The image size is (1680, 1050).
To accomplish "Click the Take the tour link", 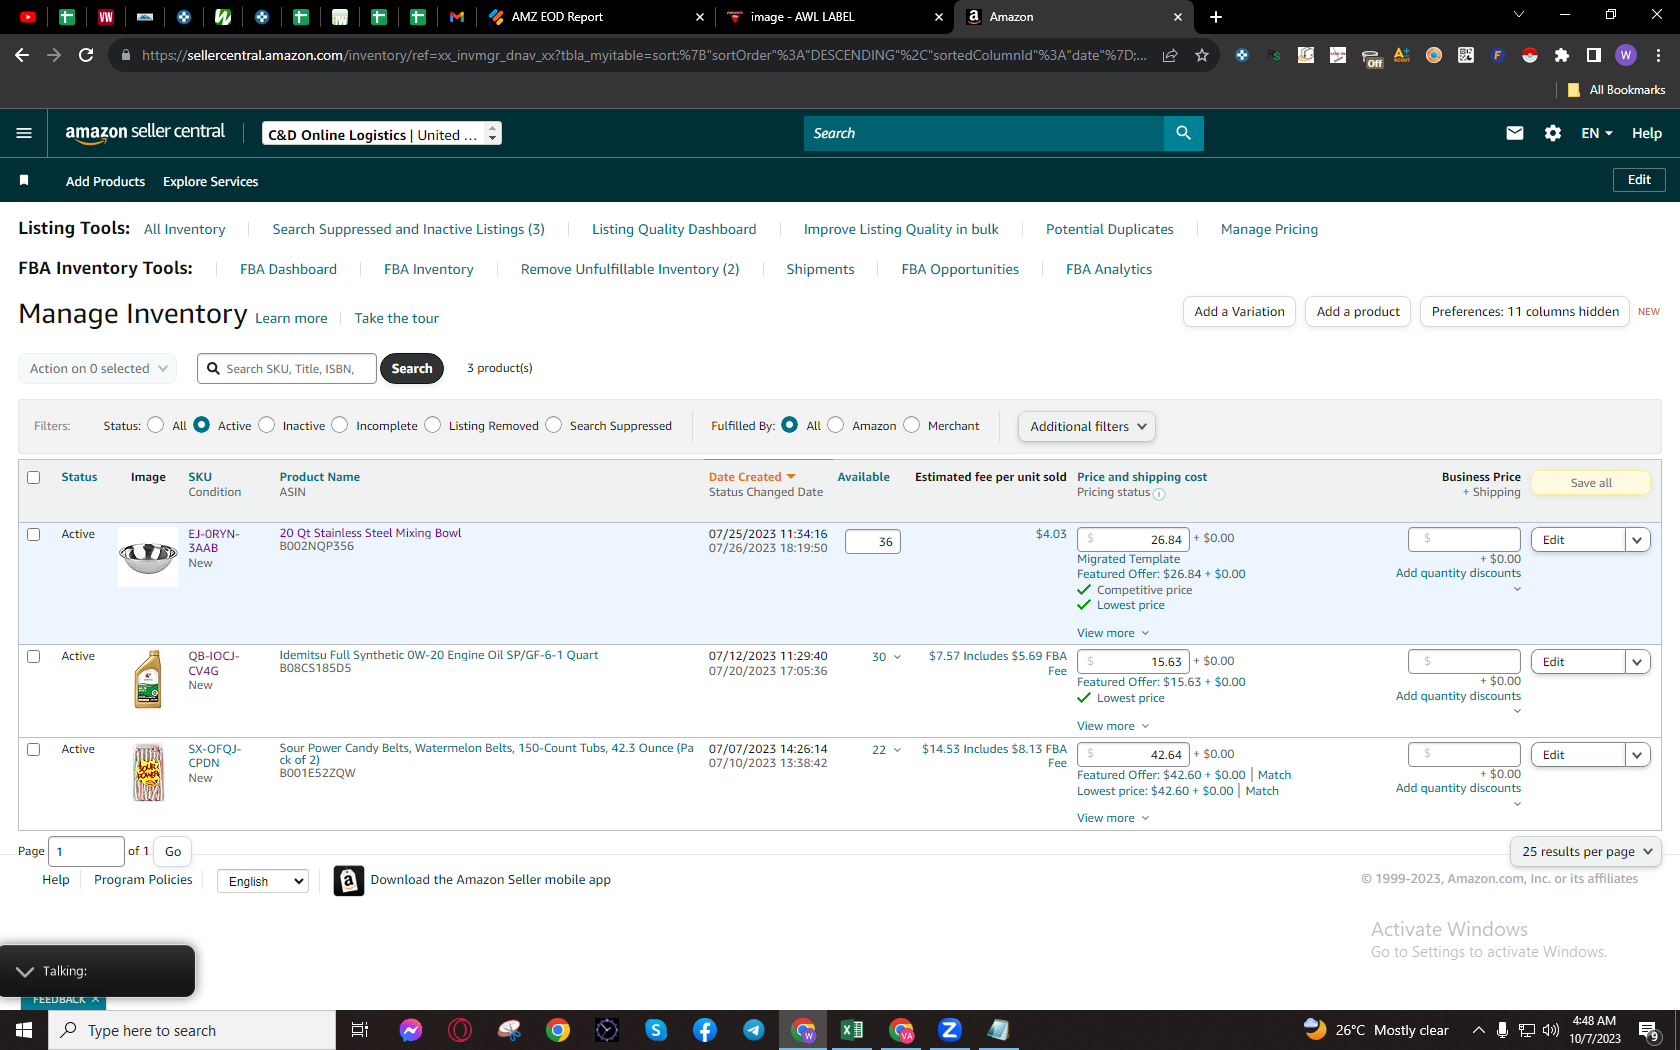I will 396,318.
